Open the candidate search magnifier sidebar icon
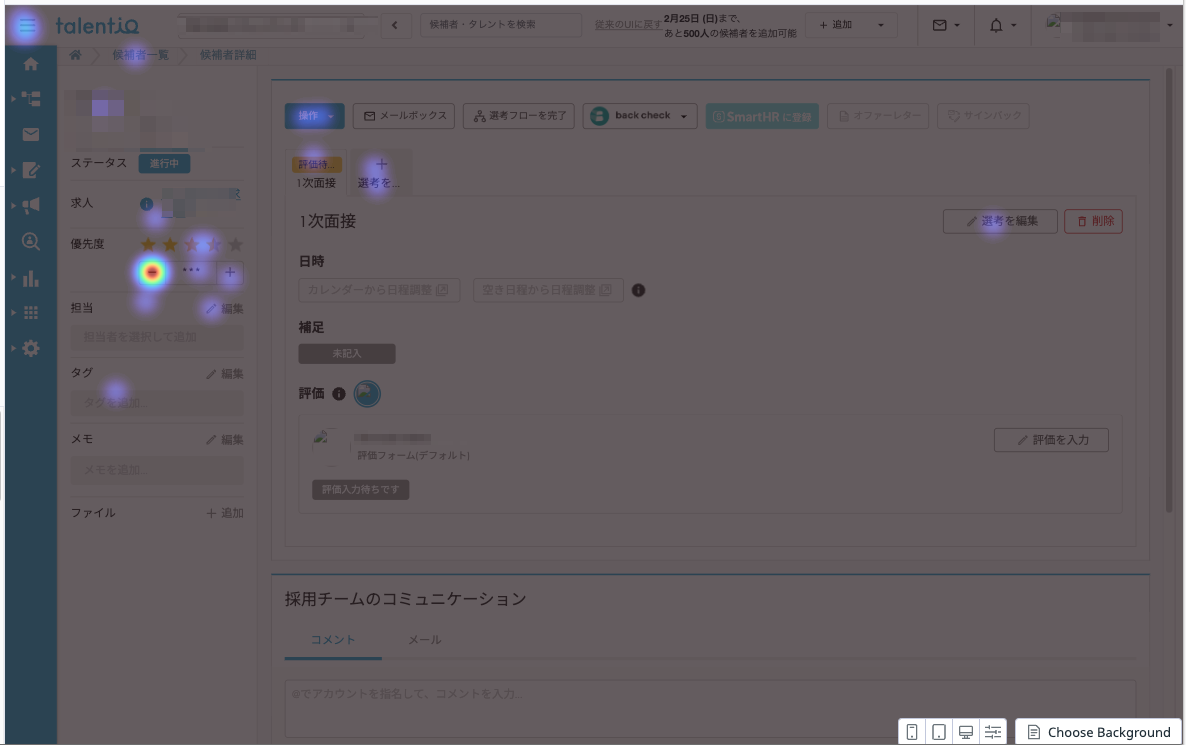The image size is (1186, 745). click(31, 241)
